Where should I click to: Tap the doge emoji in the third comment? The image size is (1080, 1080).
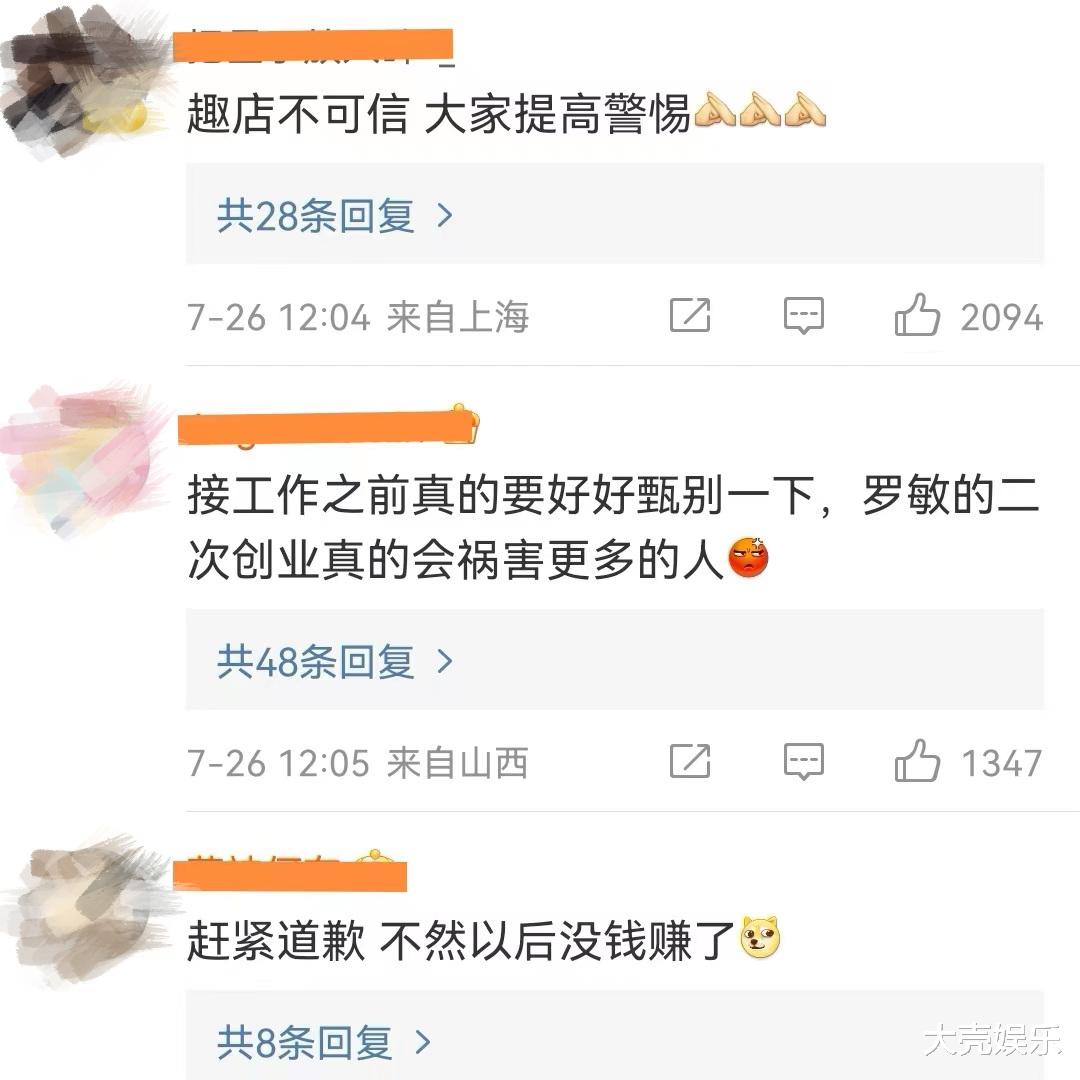pyautogui.click(x=760, y=937)
